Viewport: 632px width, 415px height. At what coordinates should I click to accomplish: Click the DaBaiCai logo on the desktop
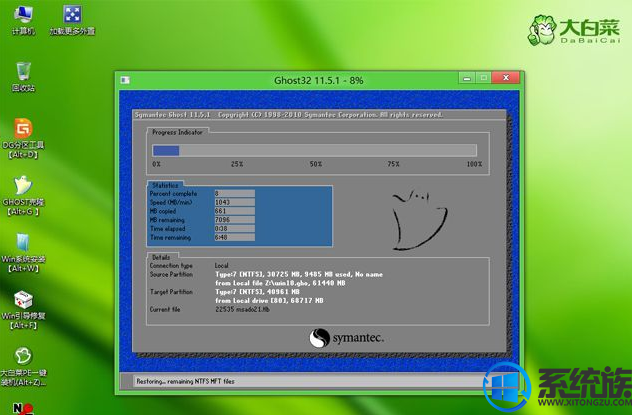(574, 30)
